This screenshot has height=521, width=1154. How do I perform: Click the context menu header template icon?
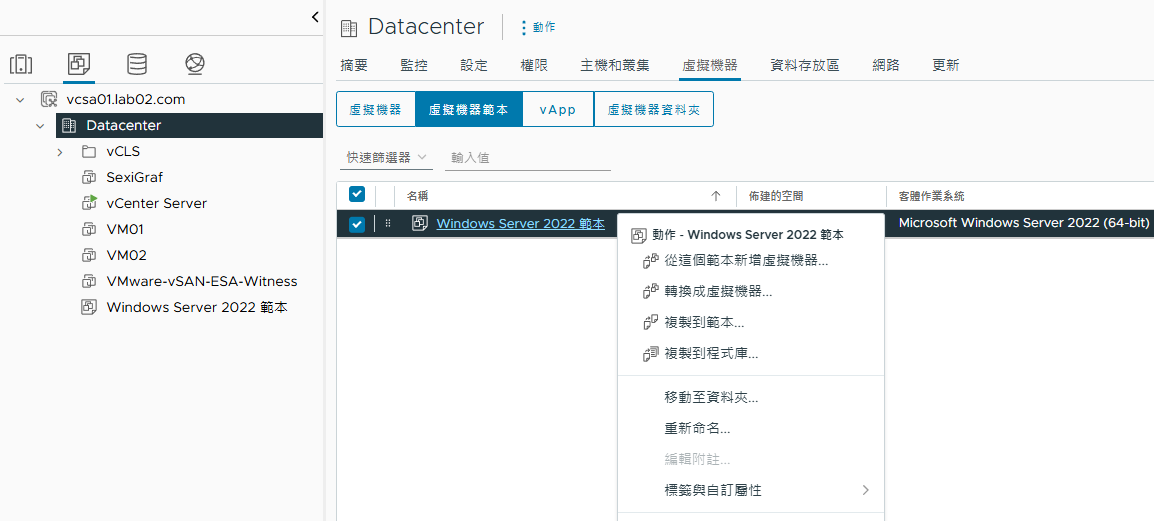(640, 235)
